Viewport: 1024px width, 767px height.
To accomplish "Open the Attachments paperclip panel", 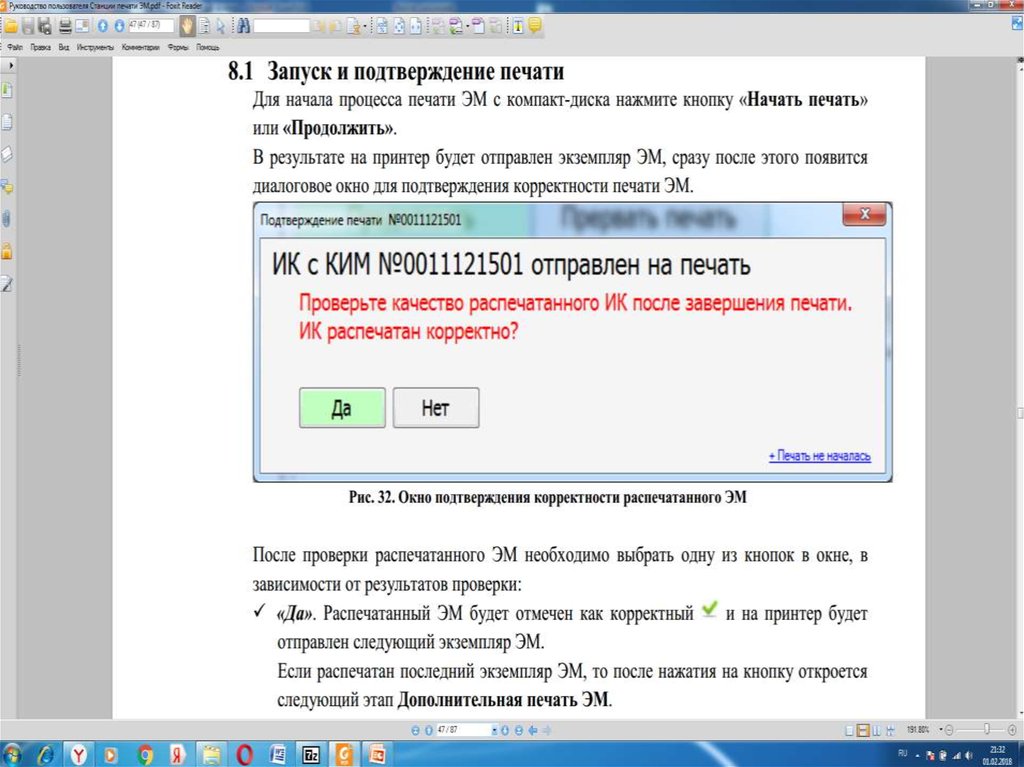I will (x=7, y=217).
